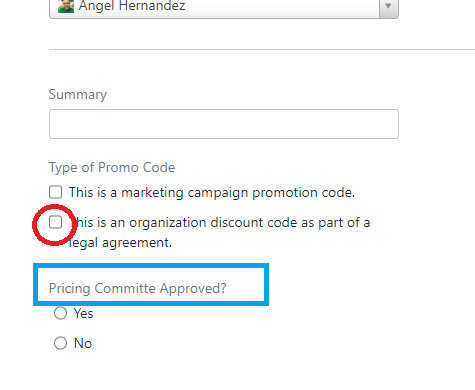Click the Angel Hernandez avatar picture
The image size is (475, 390).
coord(66,6)
